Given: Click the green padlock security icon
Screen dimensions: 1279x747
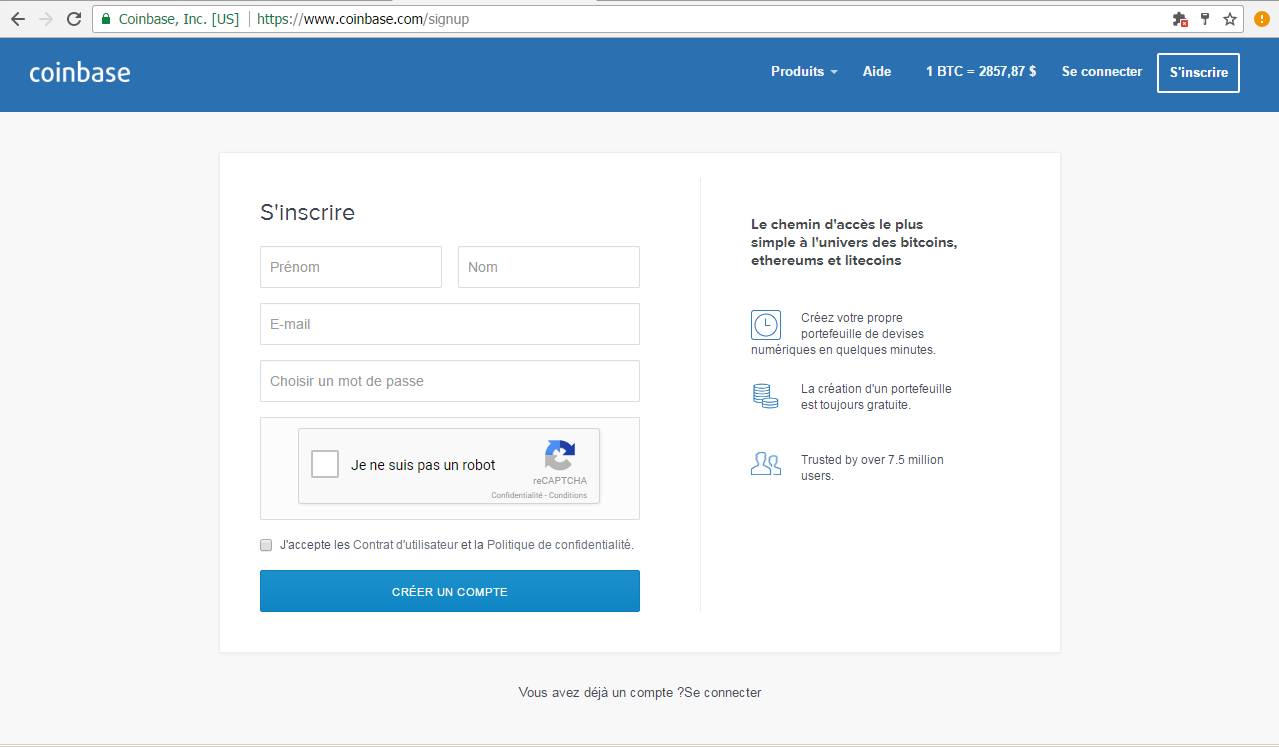Looking at the screenshot, I should click(106, 19).
